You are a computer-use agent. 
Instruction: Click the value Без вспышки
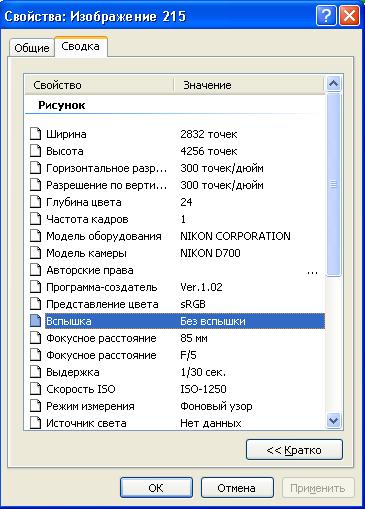pos(213,321)
